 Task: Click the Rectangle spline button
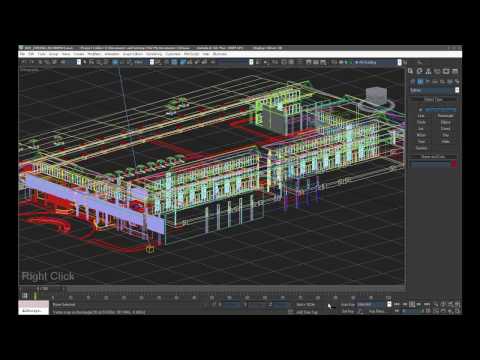(x=445, y=116)
